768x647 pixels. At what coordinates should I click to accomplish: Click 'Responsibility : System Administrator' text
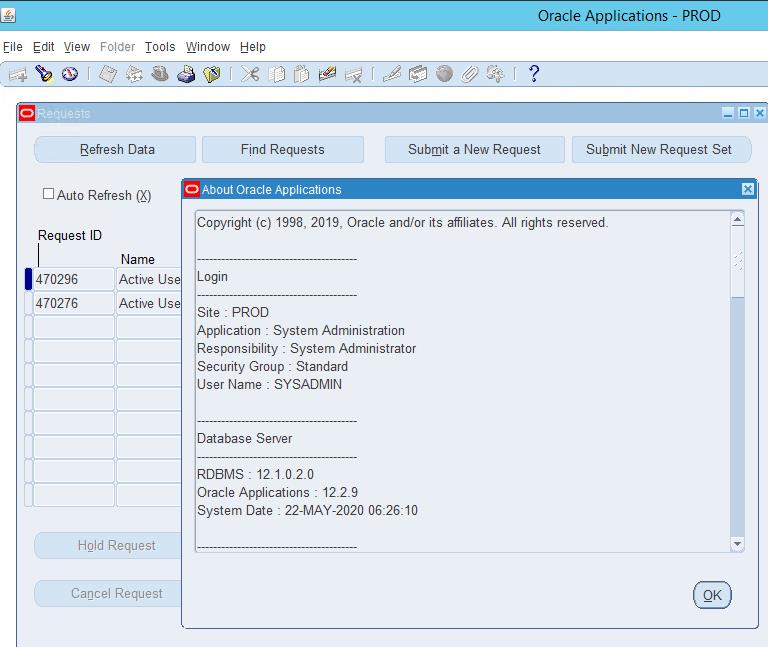[307, 348]
